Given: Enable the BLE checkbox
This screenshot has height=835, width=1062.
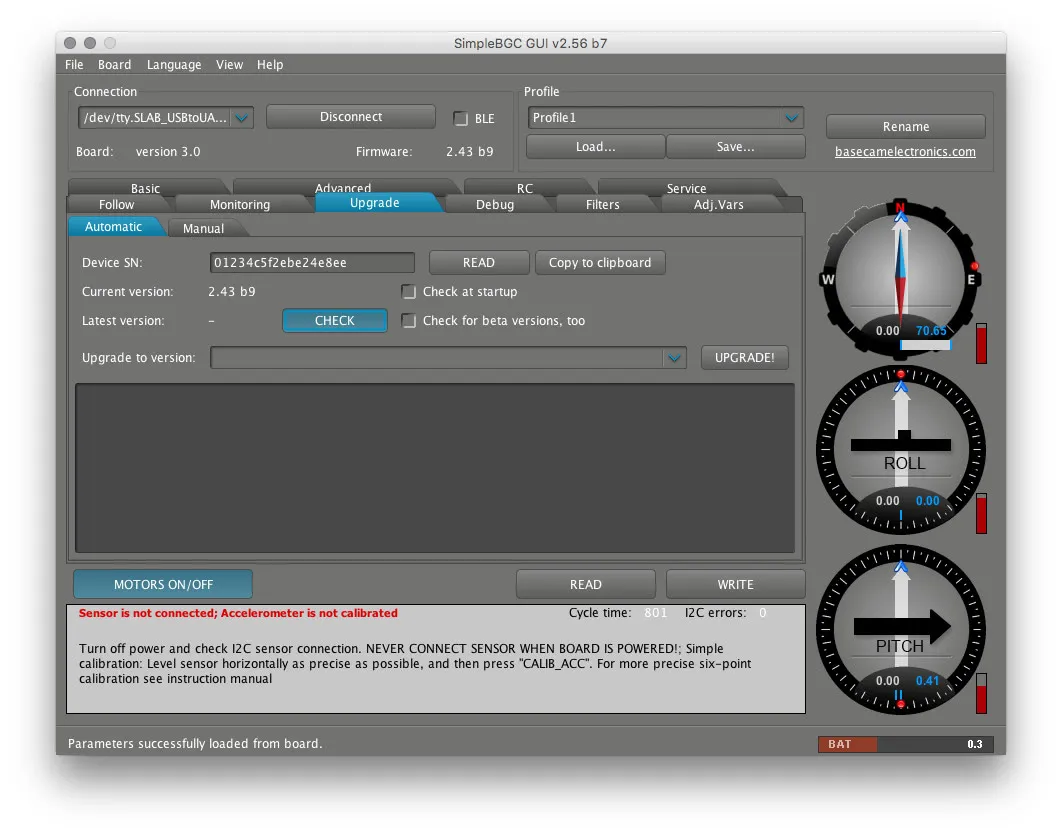Looking at the screenshot, I should point(461,119).
